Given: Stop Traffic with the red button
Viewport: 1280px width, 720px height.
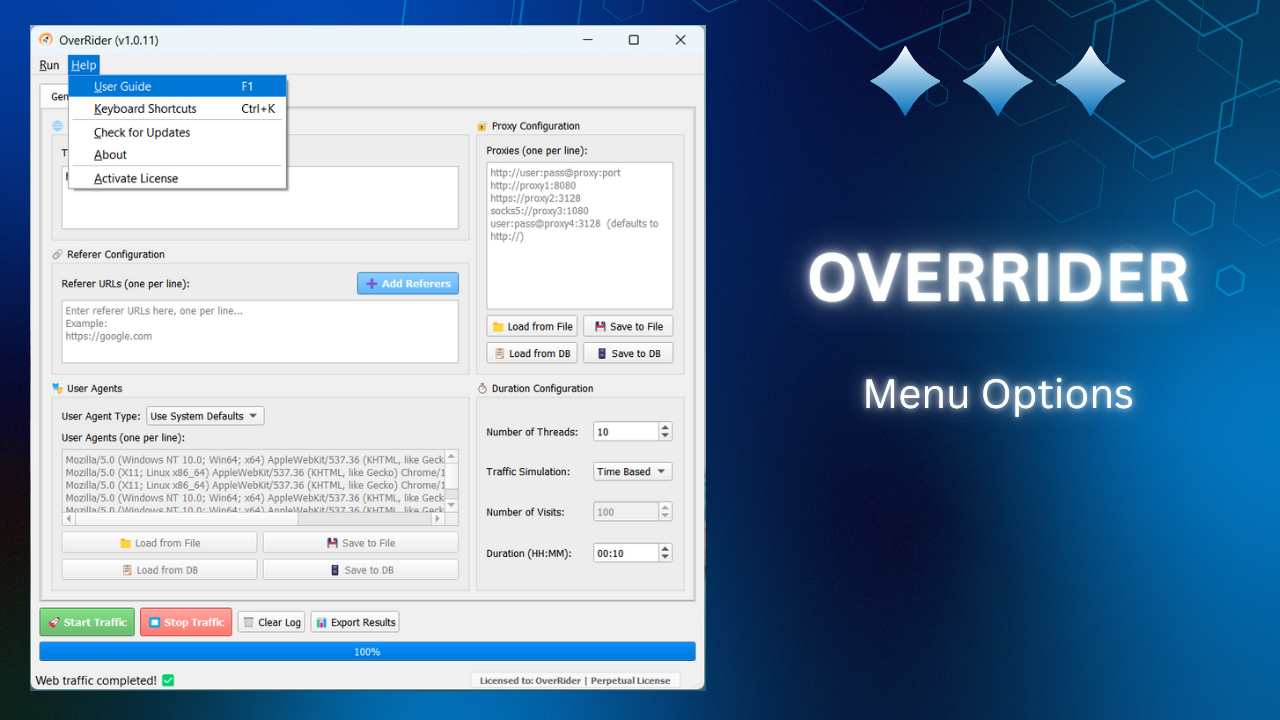Looking at the screenshot, I should pos(186,622).
